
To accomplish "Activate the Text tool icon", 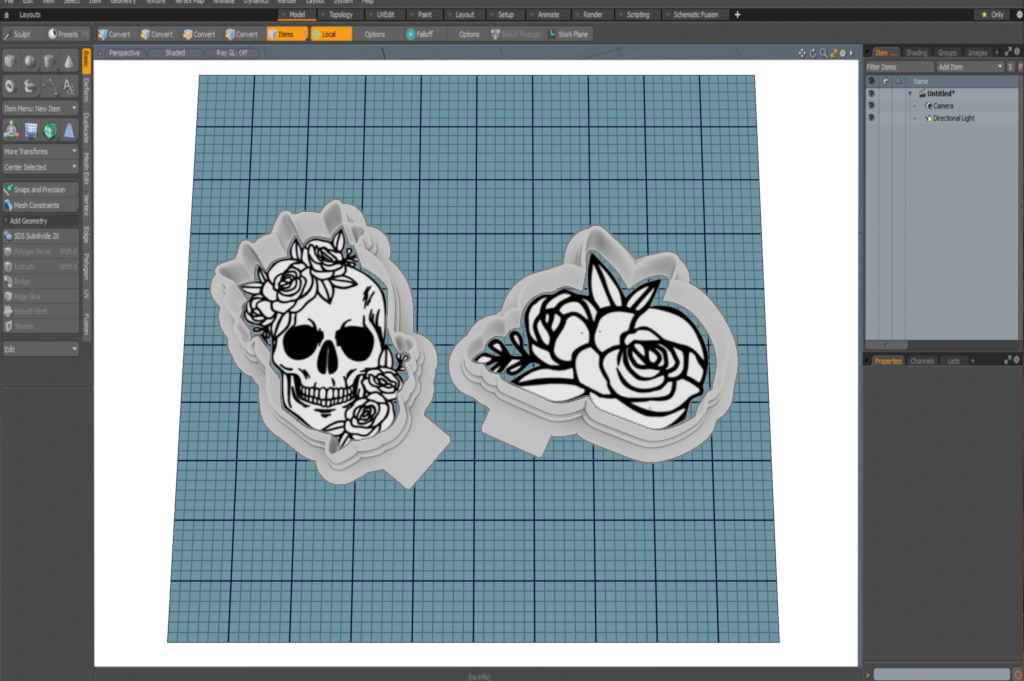I will [x=68, y=86].
